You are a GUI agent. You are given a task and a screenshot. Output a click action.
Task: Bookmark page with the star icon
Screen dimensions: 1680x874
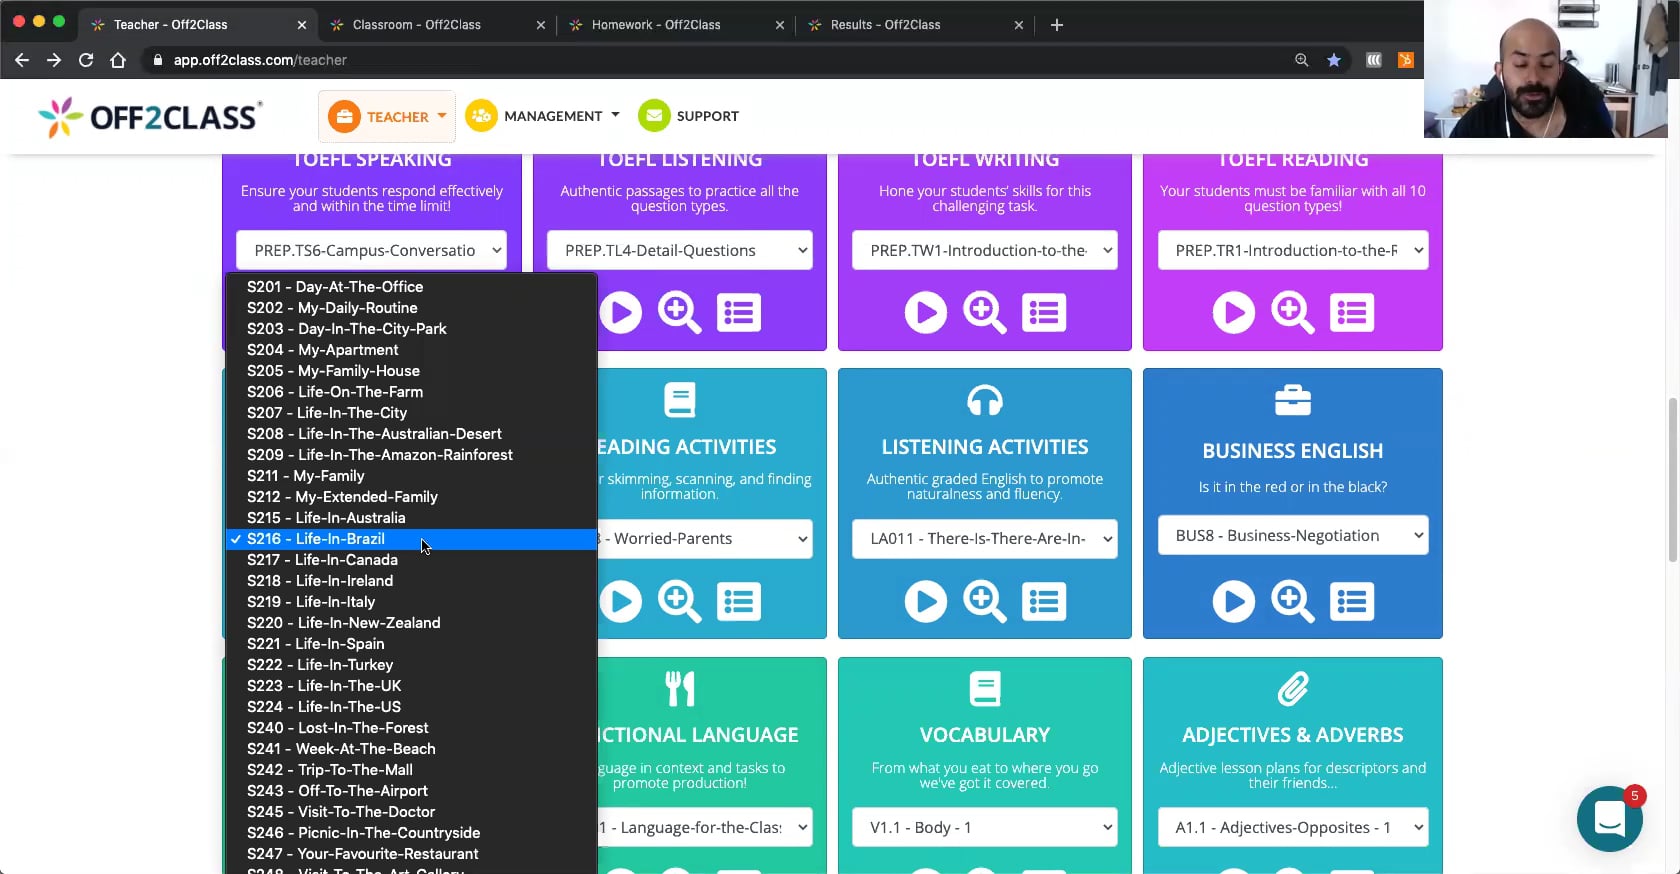[1333, 60]
